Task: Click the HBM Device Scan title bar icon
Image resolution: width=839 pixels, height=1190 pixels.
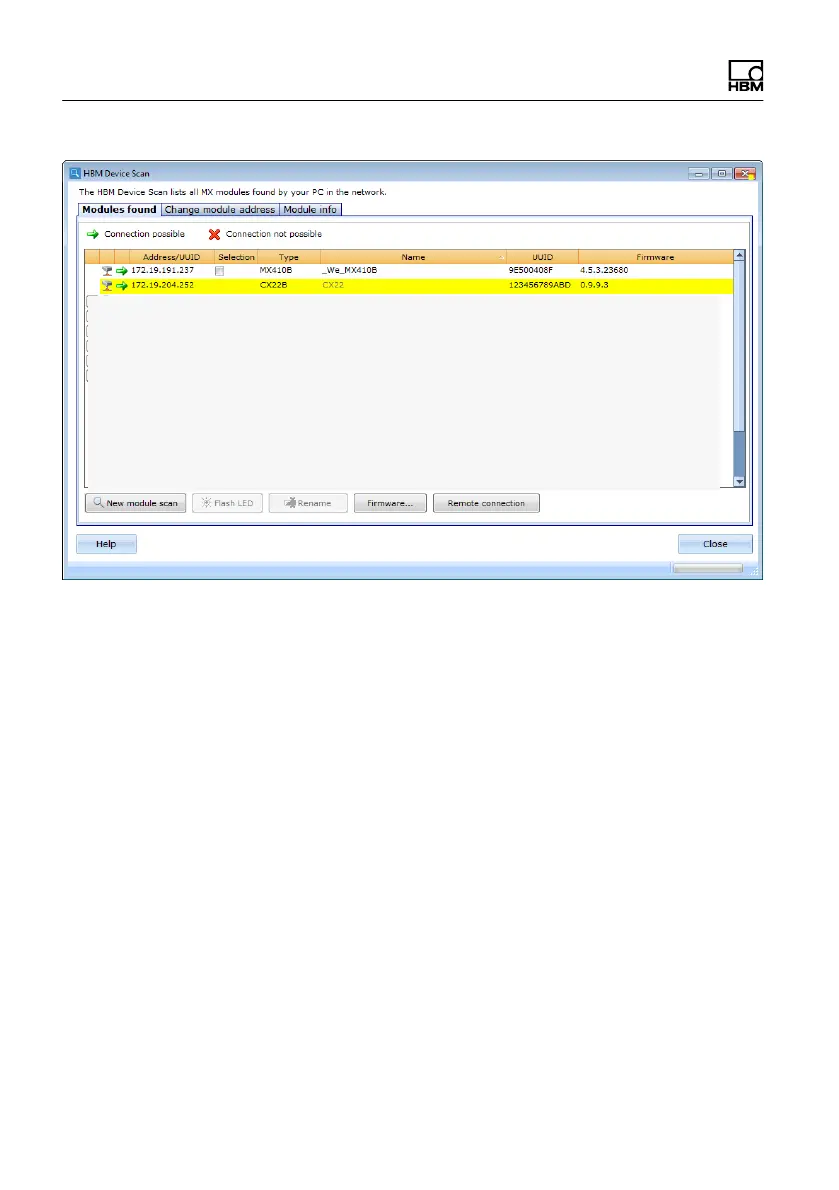Action: click(74, 173)
